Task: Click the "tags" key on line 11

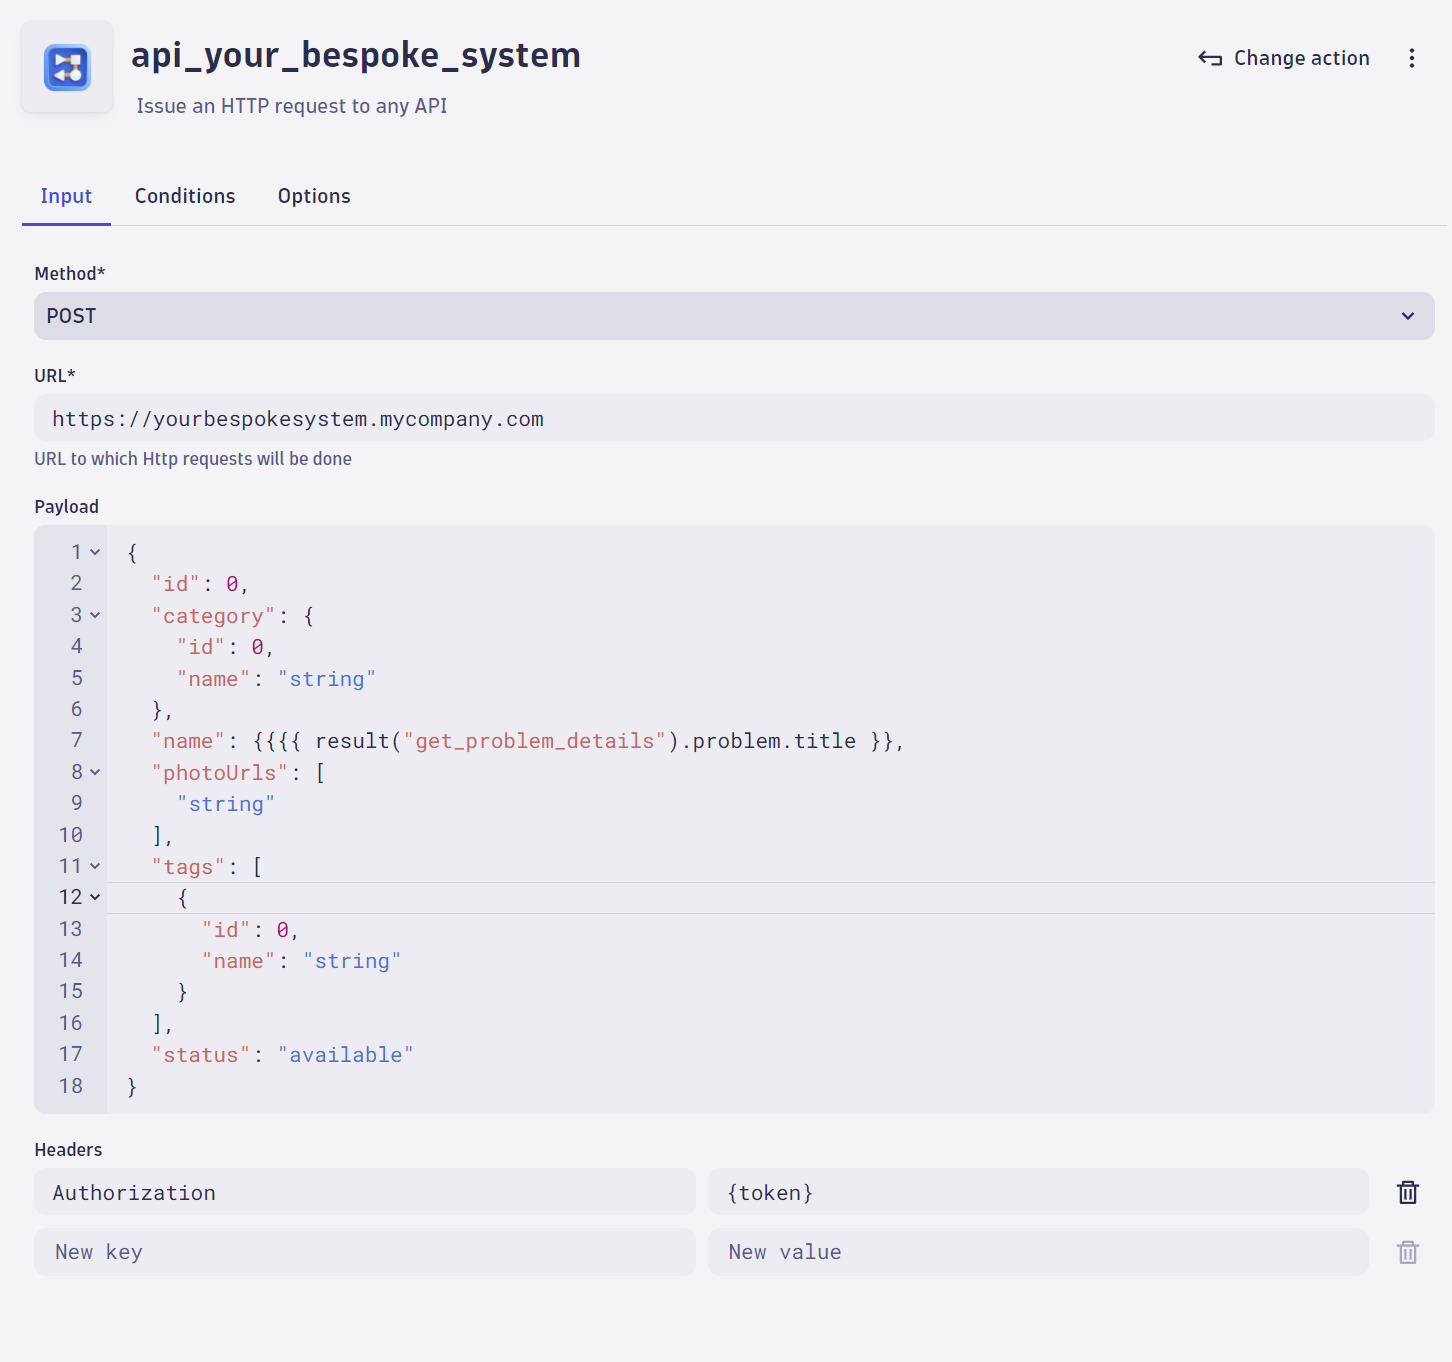Action: tap(188, 867)
